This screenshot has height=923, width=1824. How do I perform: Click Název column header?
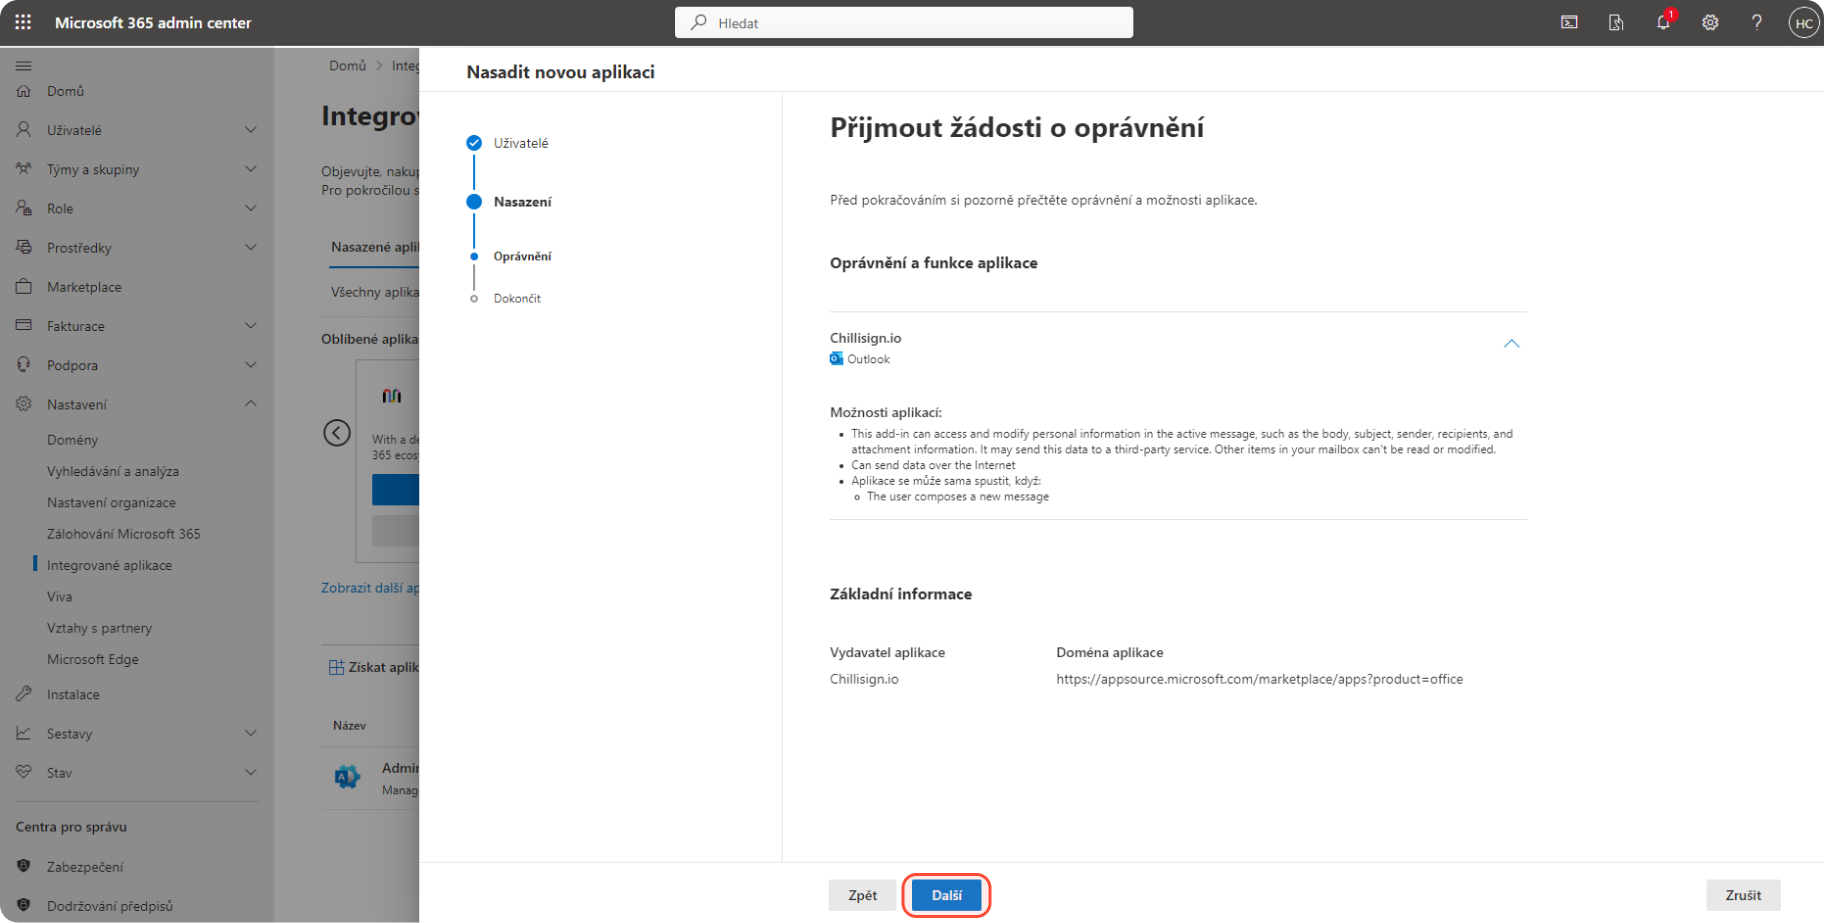pos(349,726)
